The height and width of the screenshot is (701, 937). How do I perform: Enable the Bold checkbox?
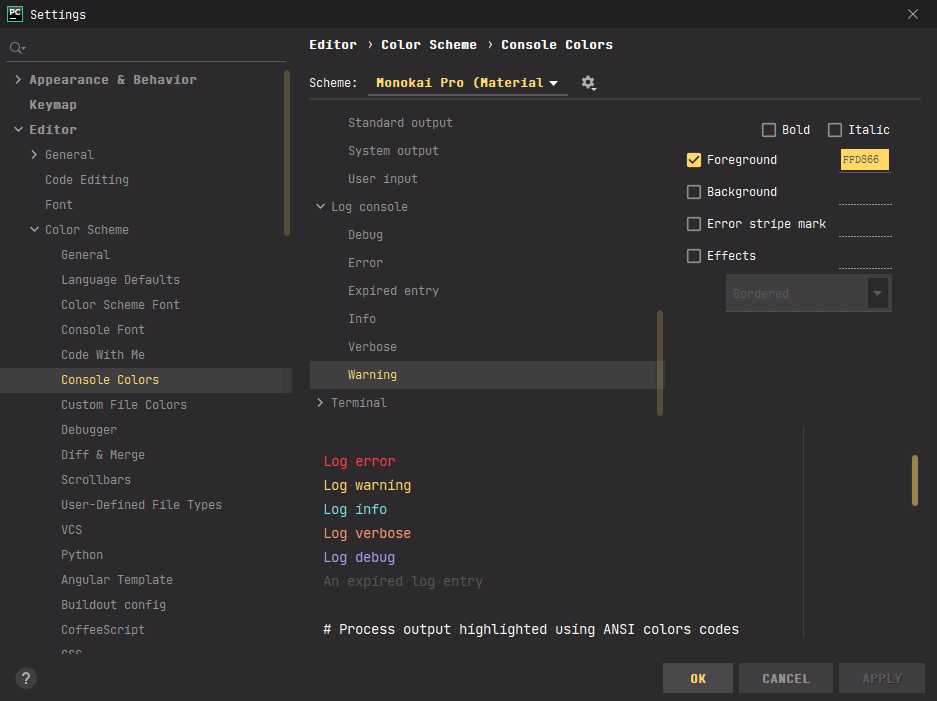tap(769, 130)
